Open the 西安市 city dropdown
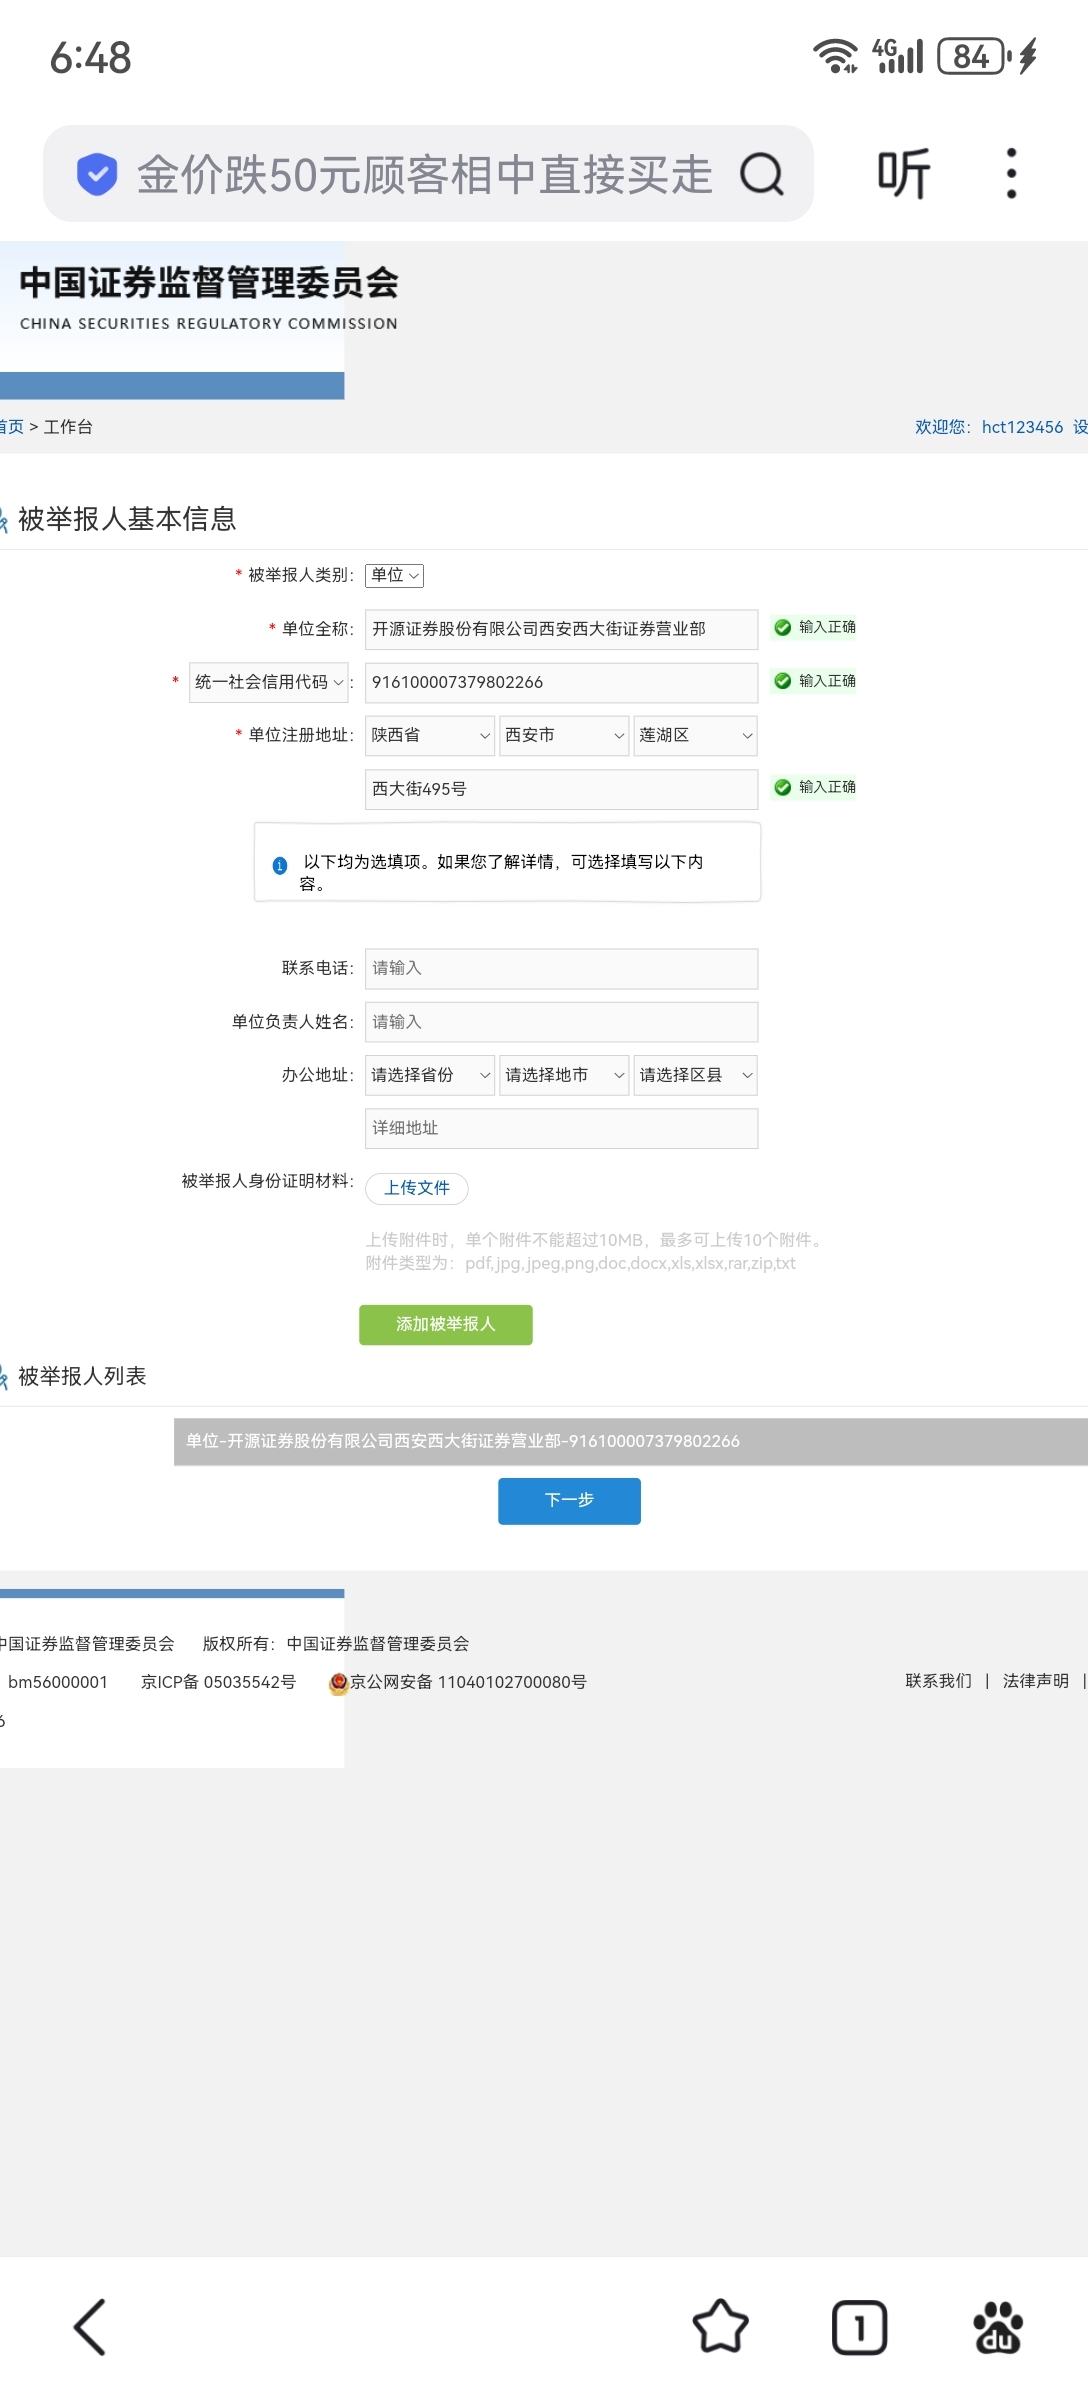Screen dimensions: 1088x2400 tap(564, 735)
